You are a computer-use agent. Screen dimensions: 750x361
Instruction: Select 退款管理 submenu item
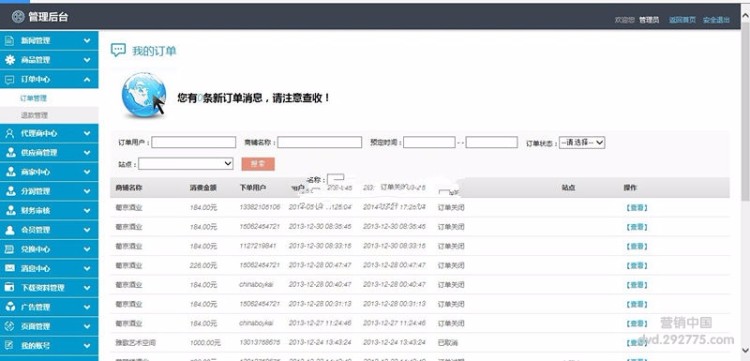click(34, 115)
